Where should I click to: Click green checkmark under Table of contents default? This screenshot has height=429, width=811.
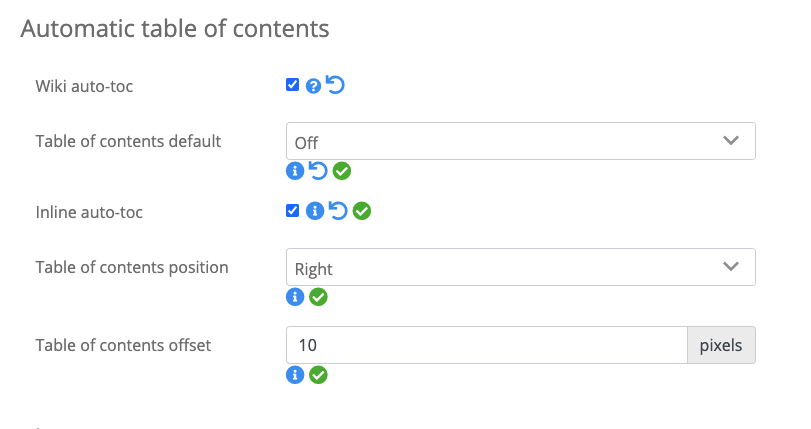342,171
